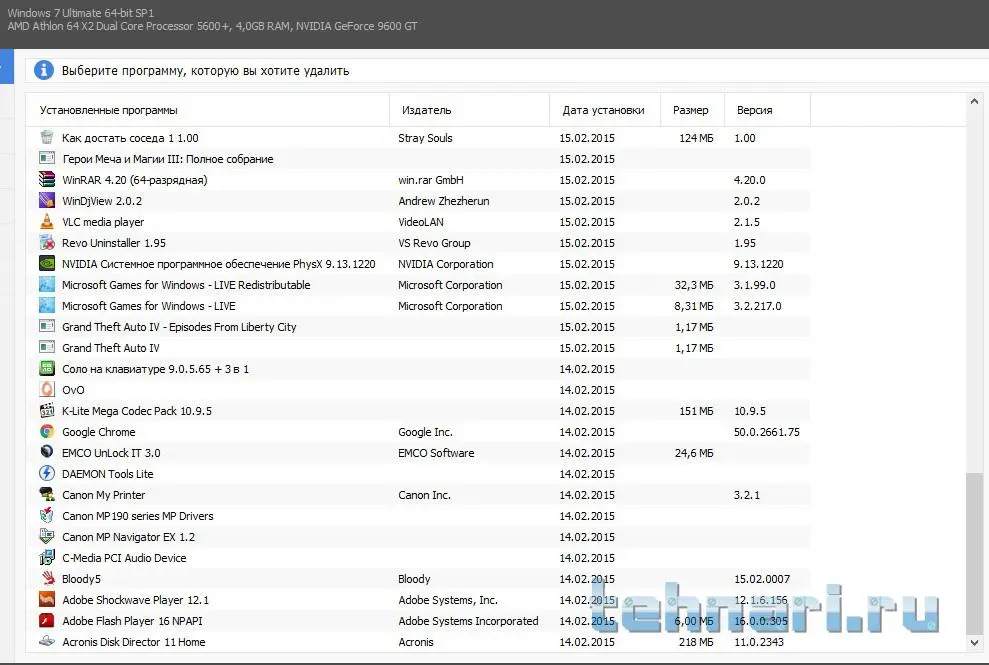Sort by Версия column header
The image size is (989, 665).
tap(768, 110)
